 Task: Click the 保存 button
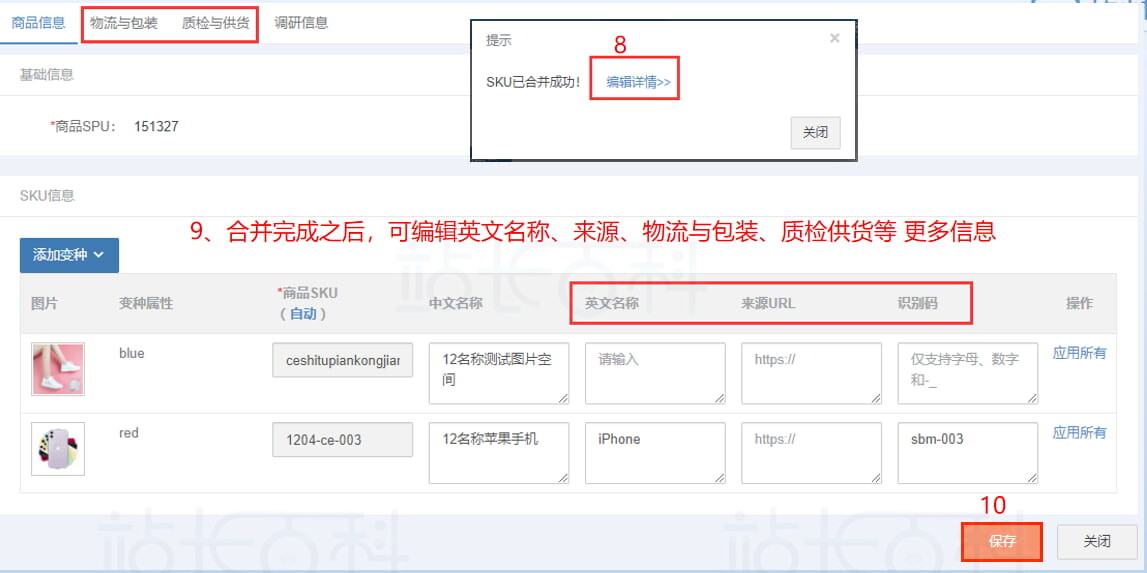[x=1001, y=542]
